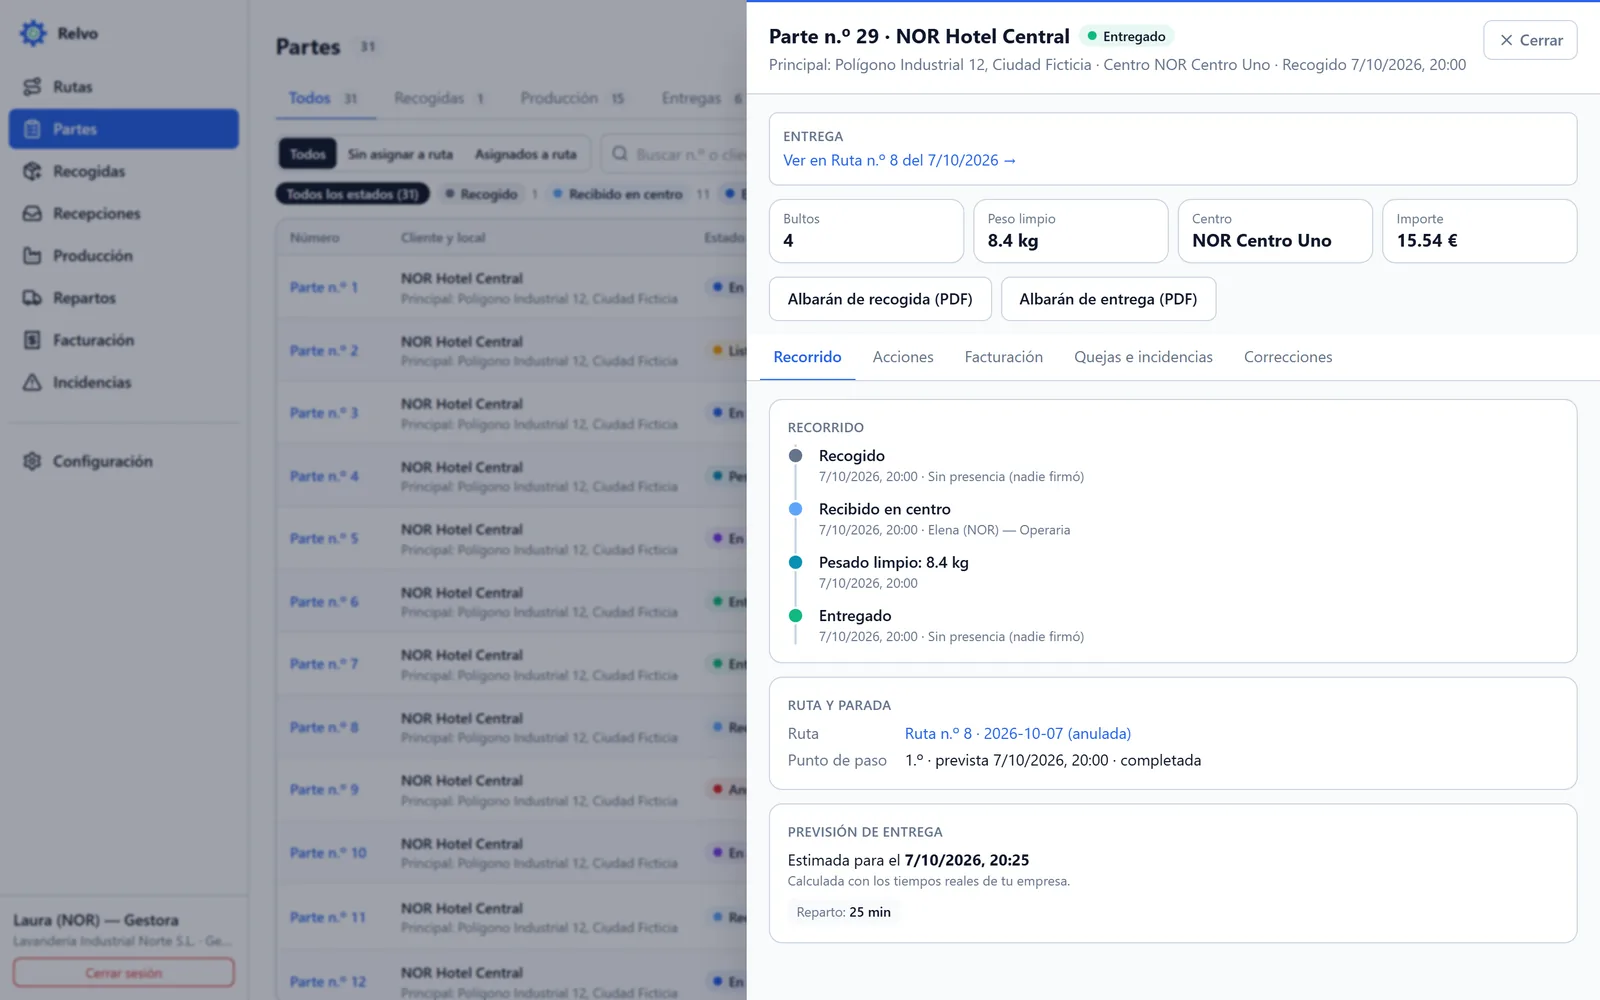Click the Importe value 15.54 €
This screenshot has height=1000, width=1600.
(x=1427, y=240)
